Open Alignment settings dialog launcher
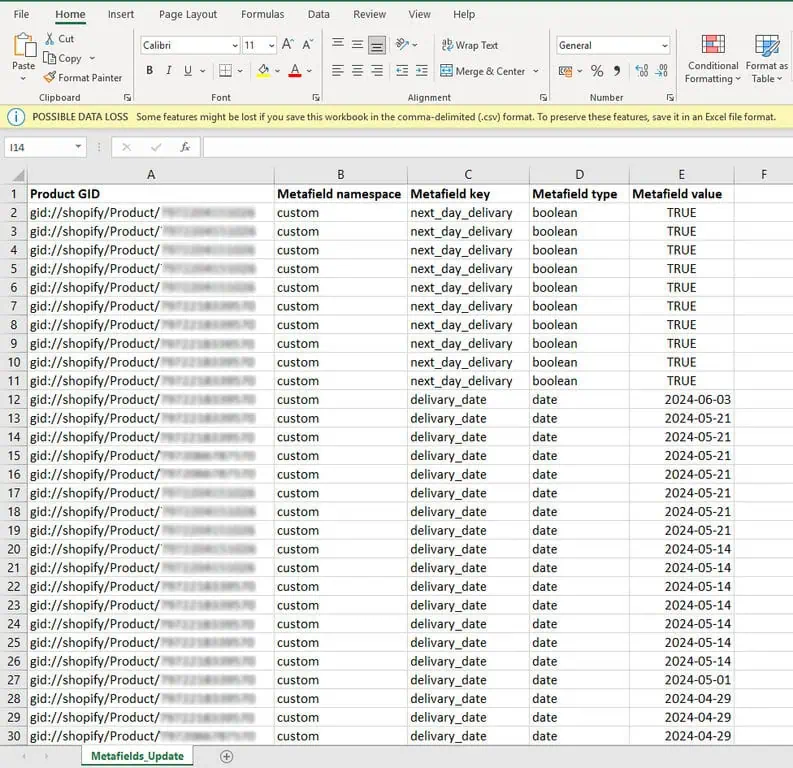This screenshot has height=768, width=793. pos(543,97)
